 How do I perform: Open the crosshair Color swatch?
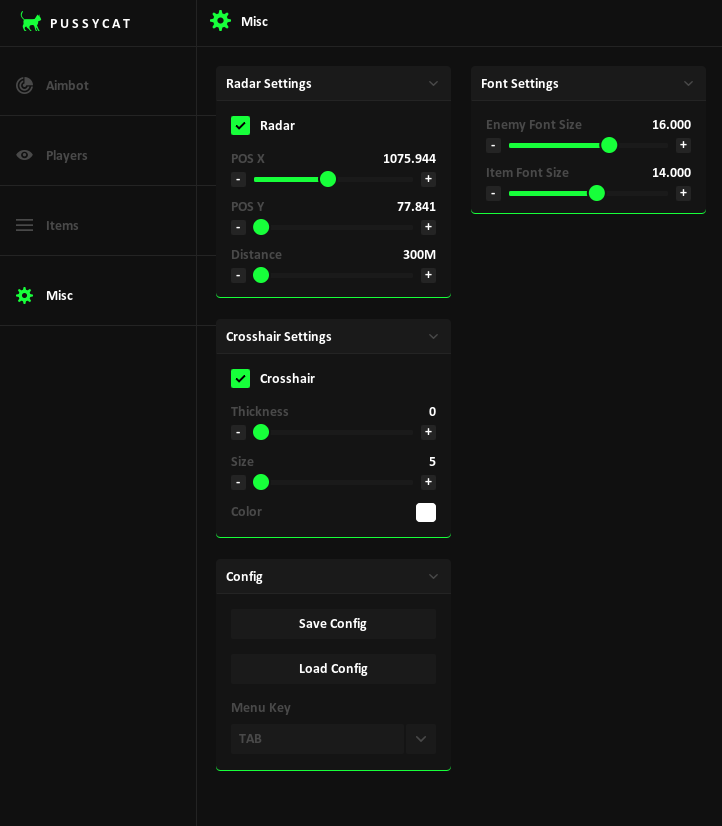pos(426,512)
